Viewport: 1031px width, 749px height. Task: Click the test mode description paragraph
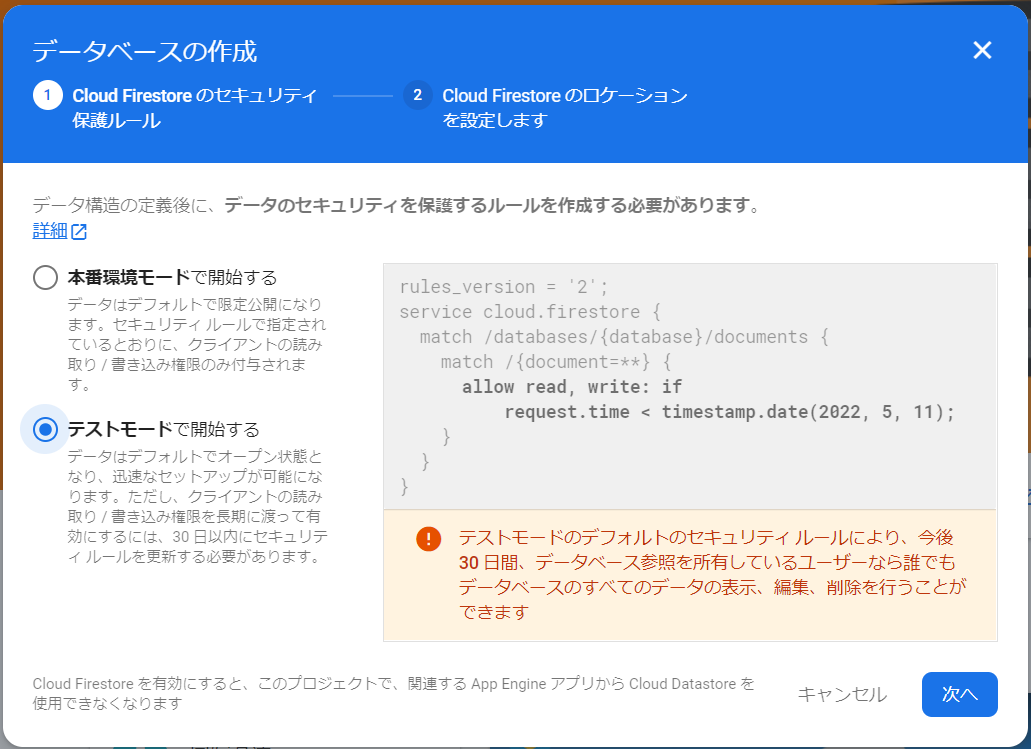coord(197,506)
